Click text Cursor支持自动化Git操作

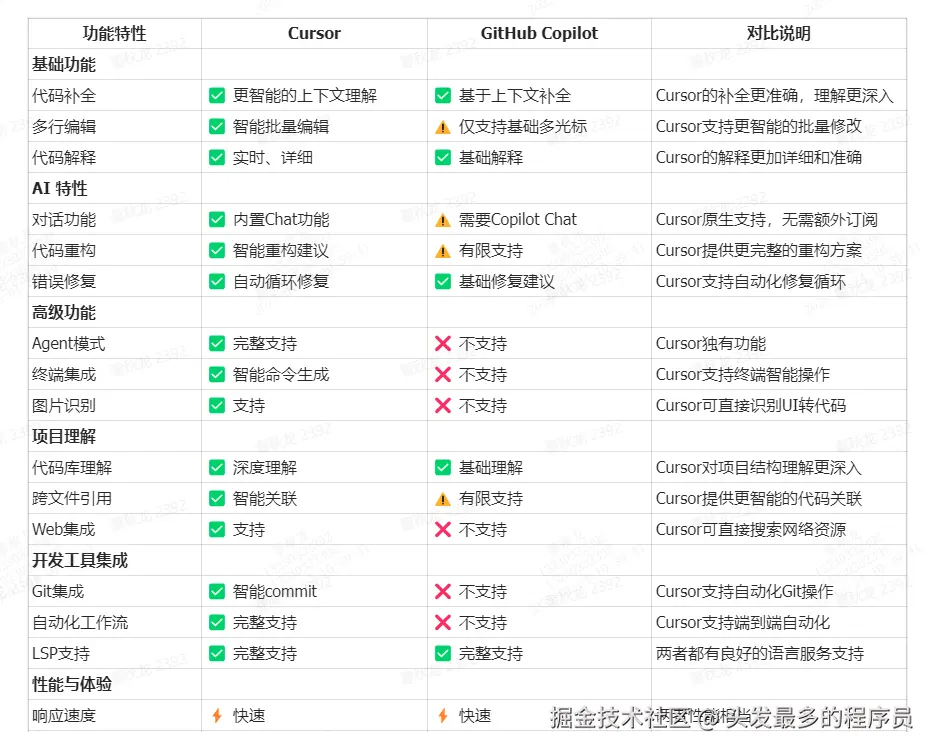745,592
